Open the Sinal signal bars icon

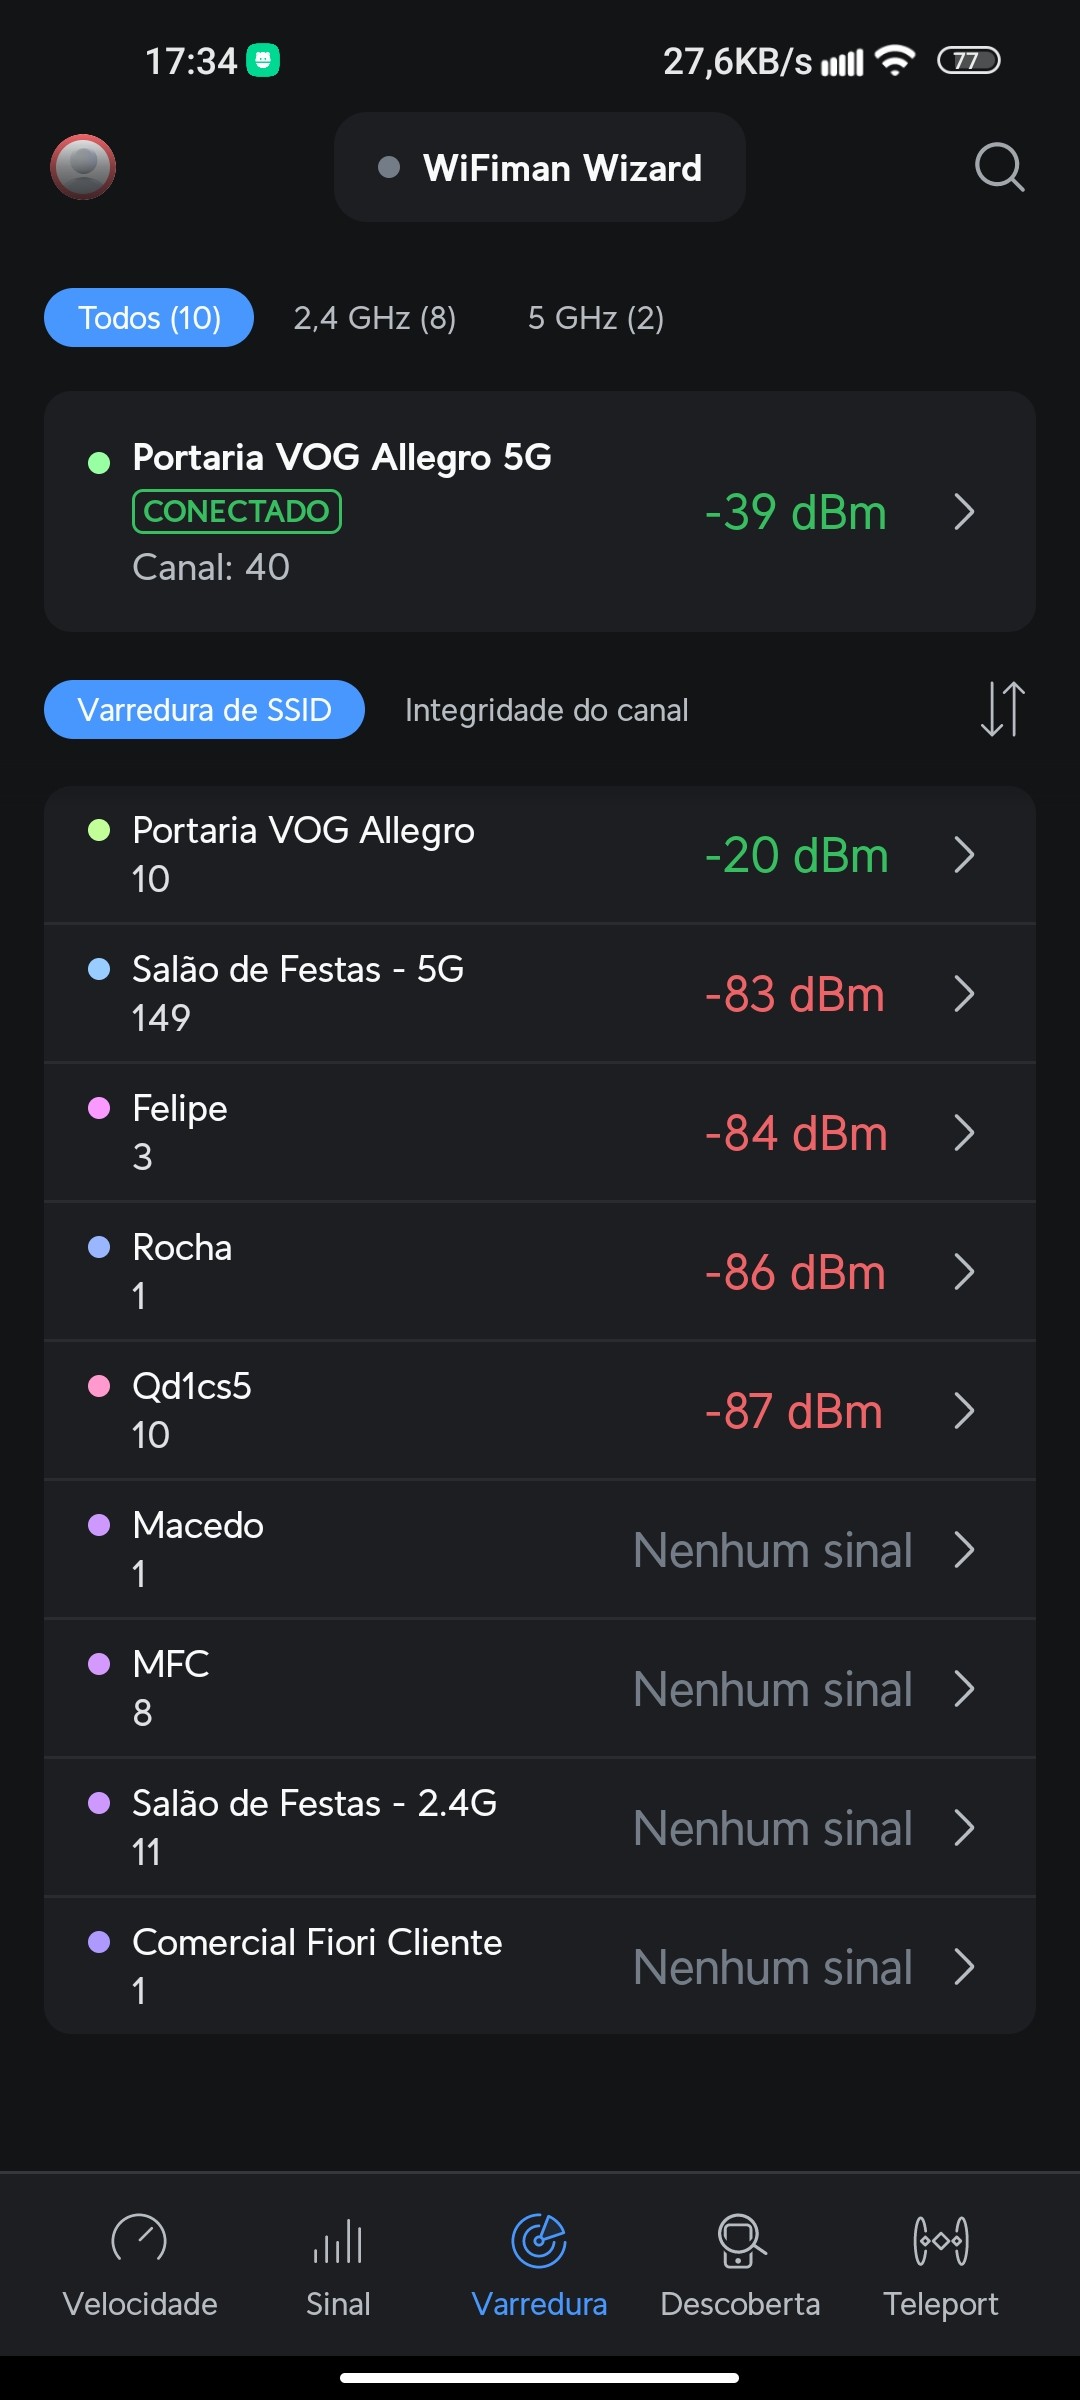[x=338, y=2240]
